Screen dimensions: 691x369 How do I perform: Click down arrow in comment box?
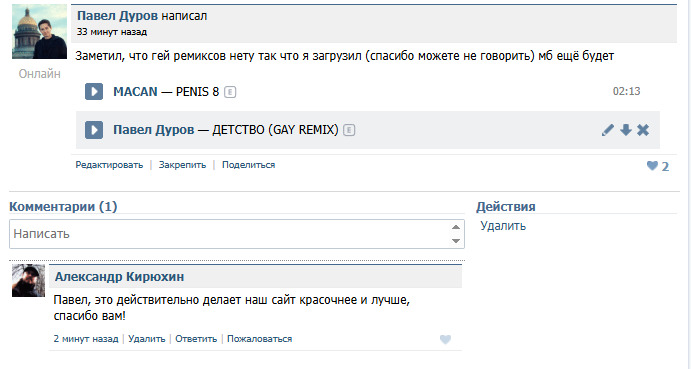456,241
